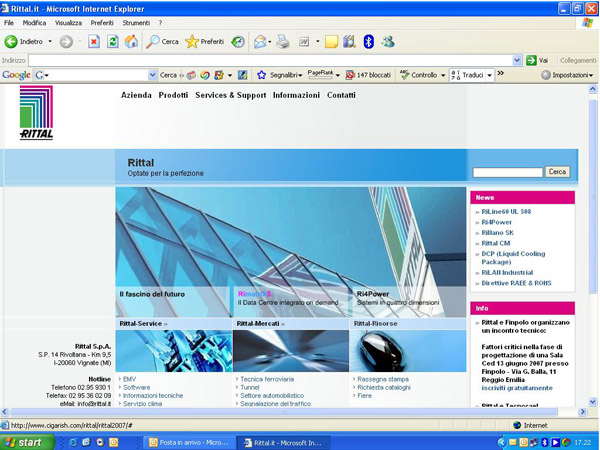This screenshot has width=600, height=450.
Task: Click the Google logo in toolbar
Action: pyautogui.click(x=16, y=75)
